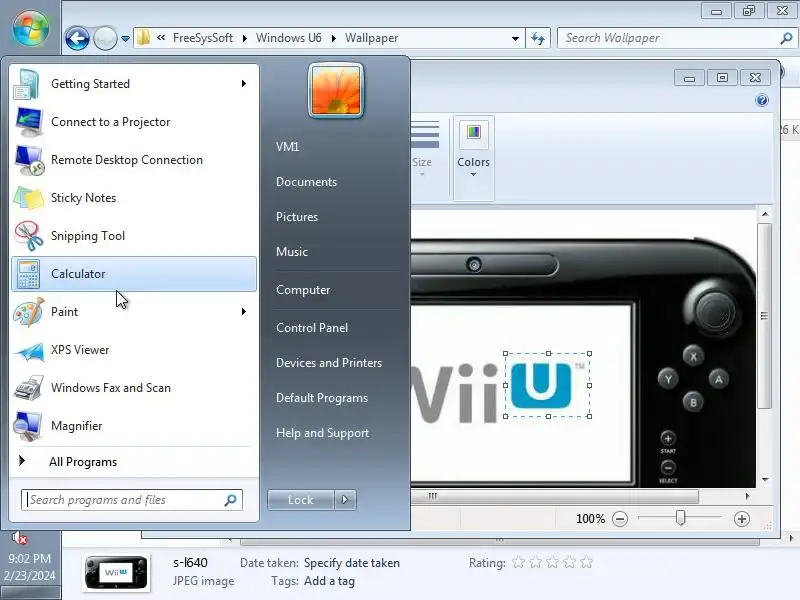Click the zoom in plus icon in Paint
The width and height of the screenshot is (800, 600).
pyautogui.click(x=741, y=519)
